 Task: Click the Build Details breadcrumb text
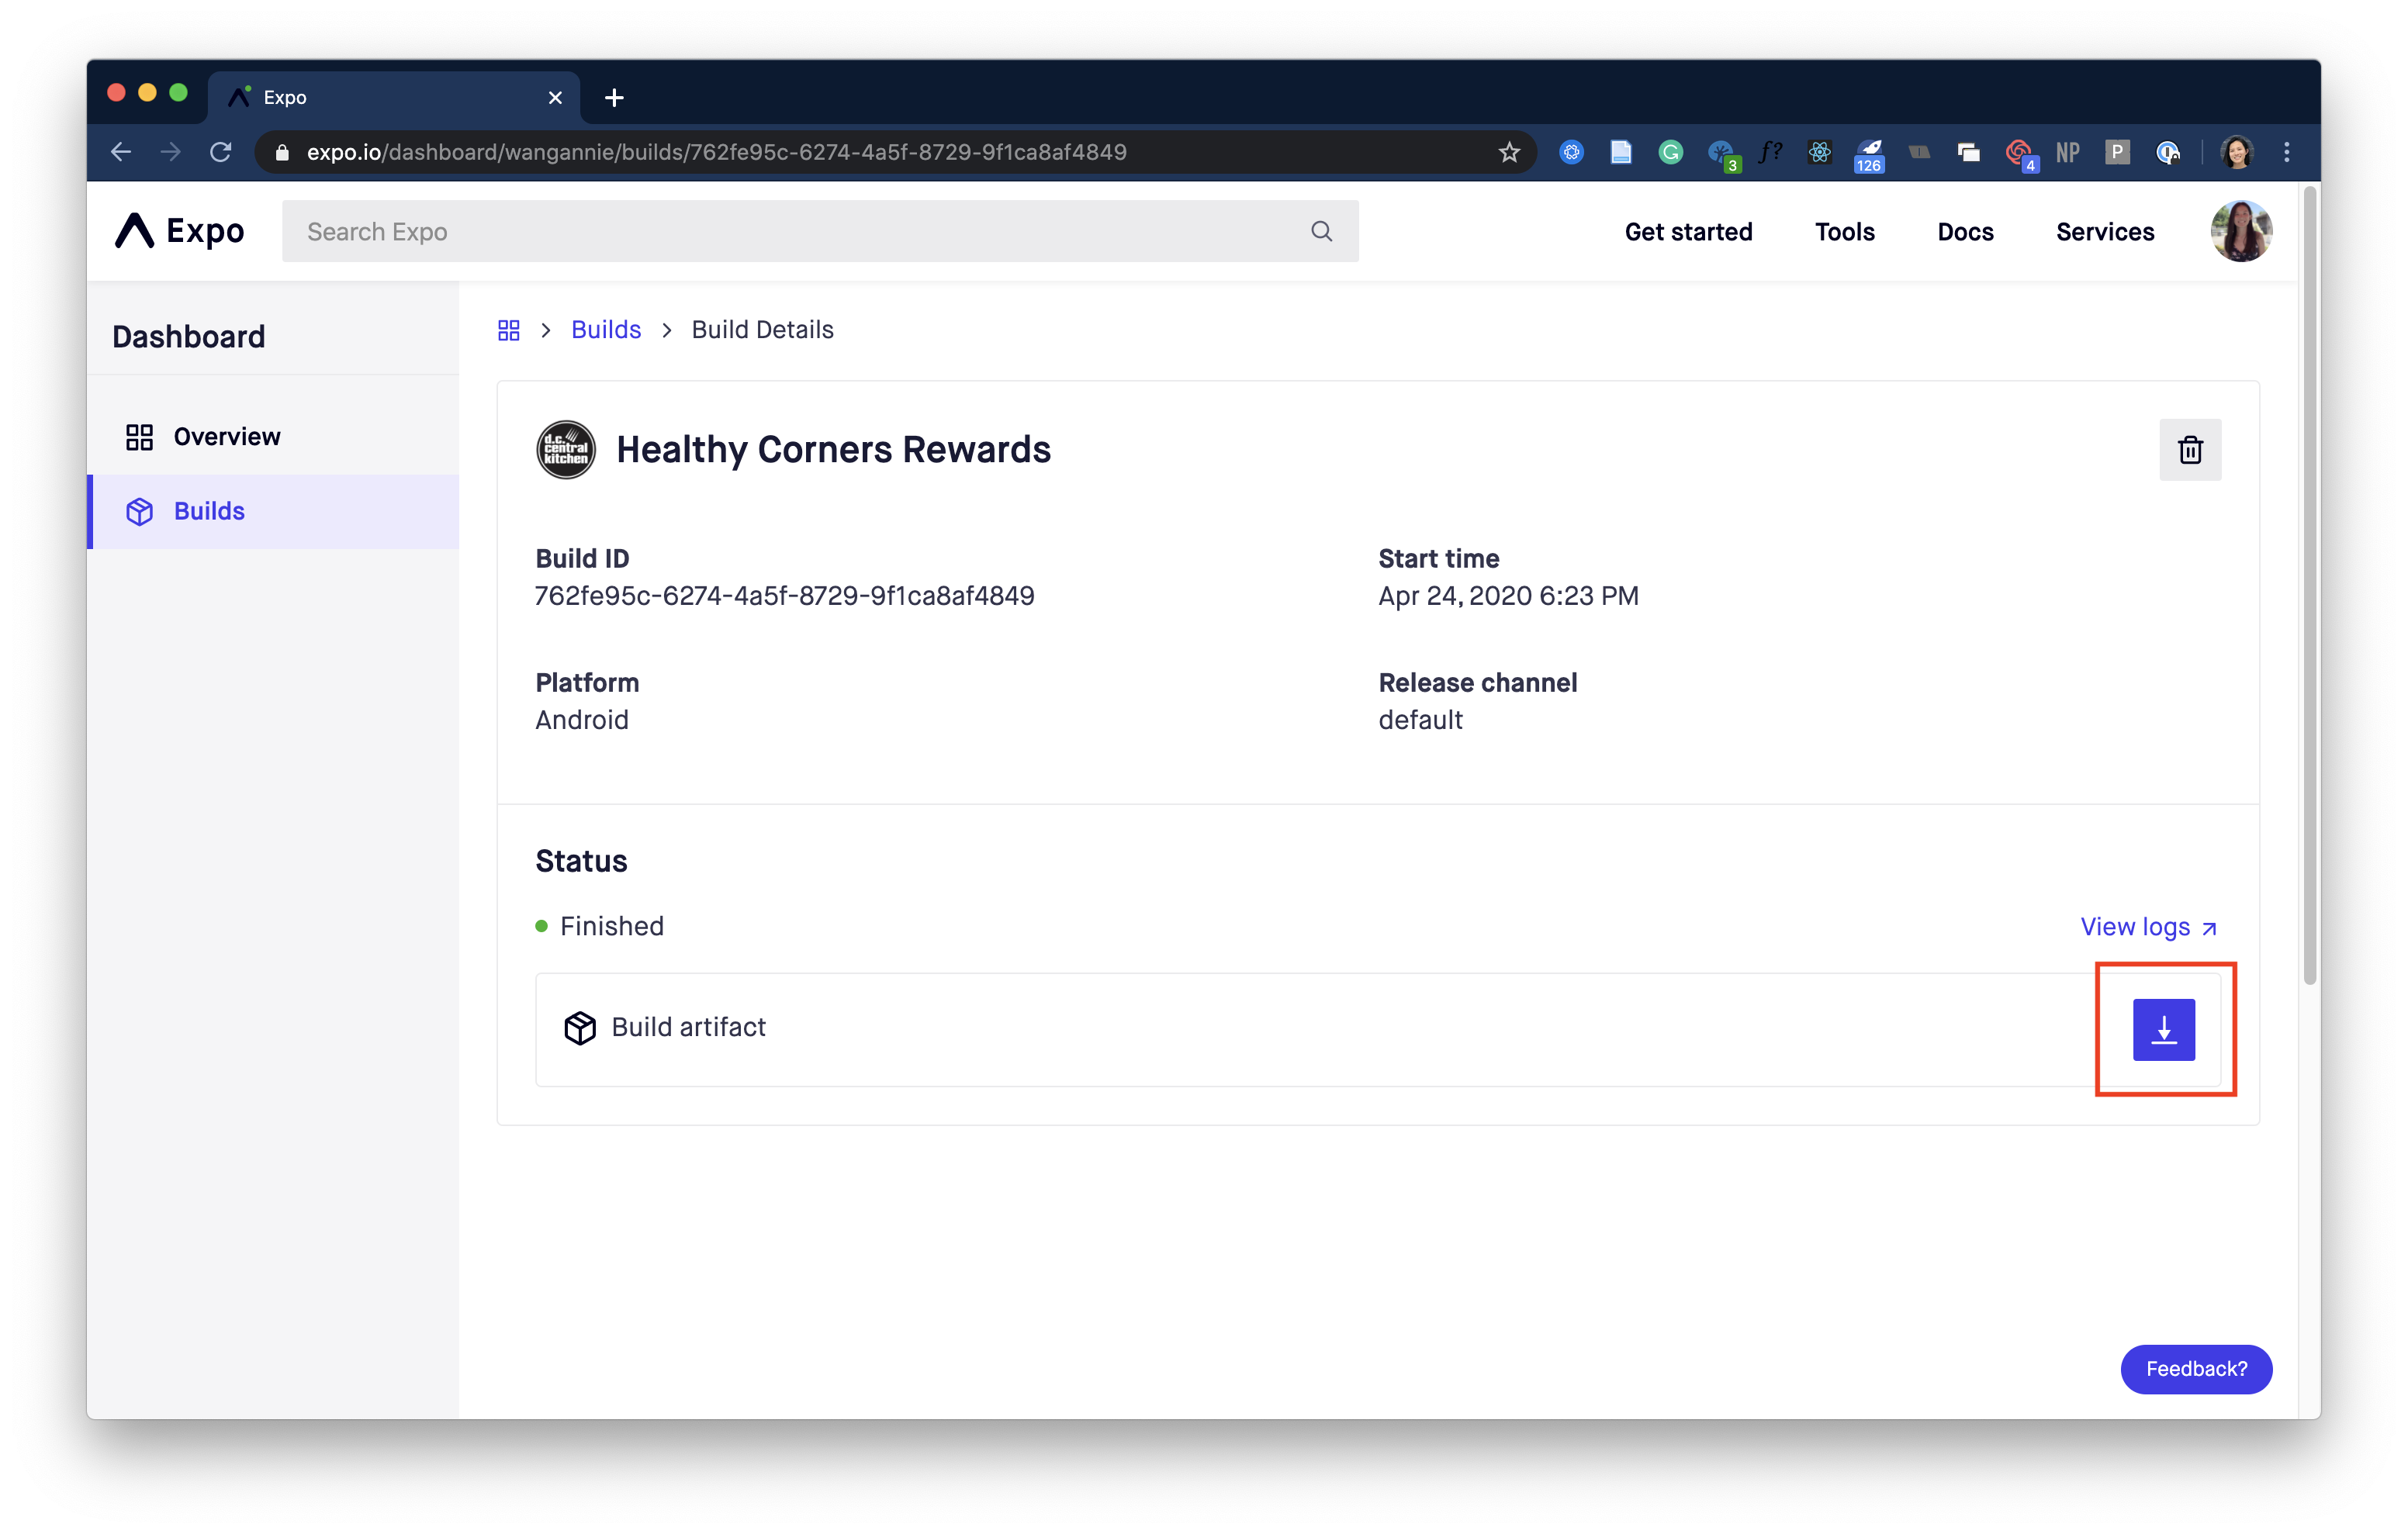(x=762, y=330)
